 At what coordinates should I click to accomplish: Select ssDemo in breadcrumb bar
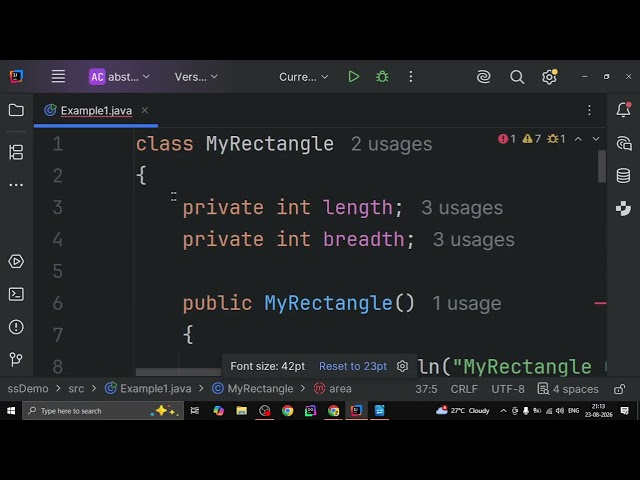click(28, 389)
